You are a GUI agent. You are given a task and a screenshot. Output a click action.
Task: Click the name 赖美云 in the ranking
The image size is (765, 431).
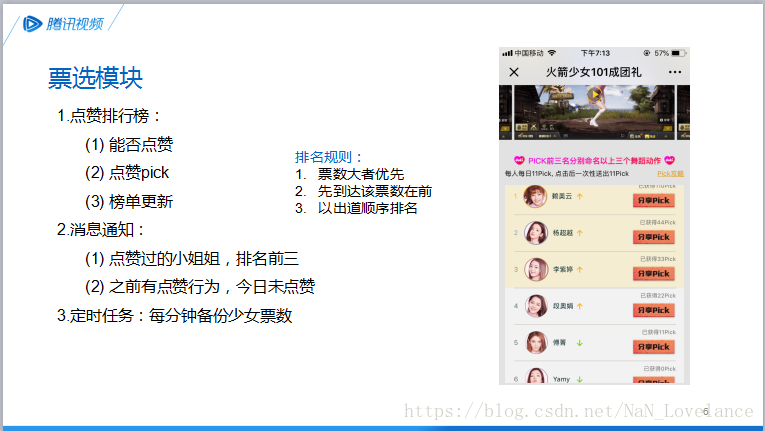pos(562,196)
